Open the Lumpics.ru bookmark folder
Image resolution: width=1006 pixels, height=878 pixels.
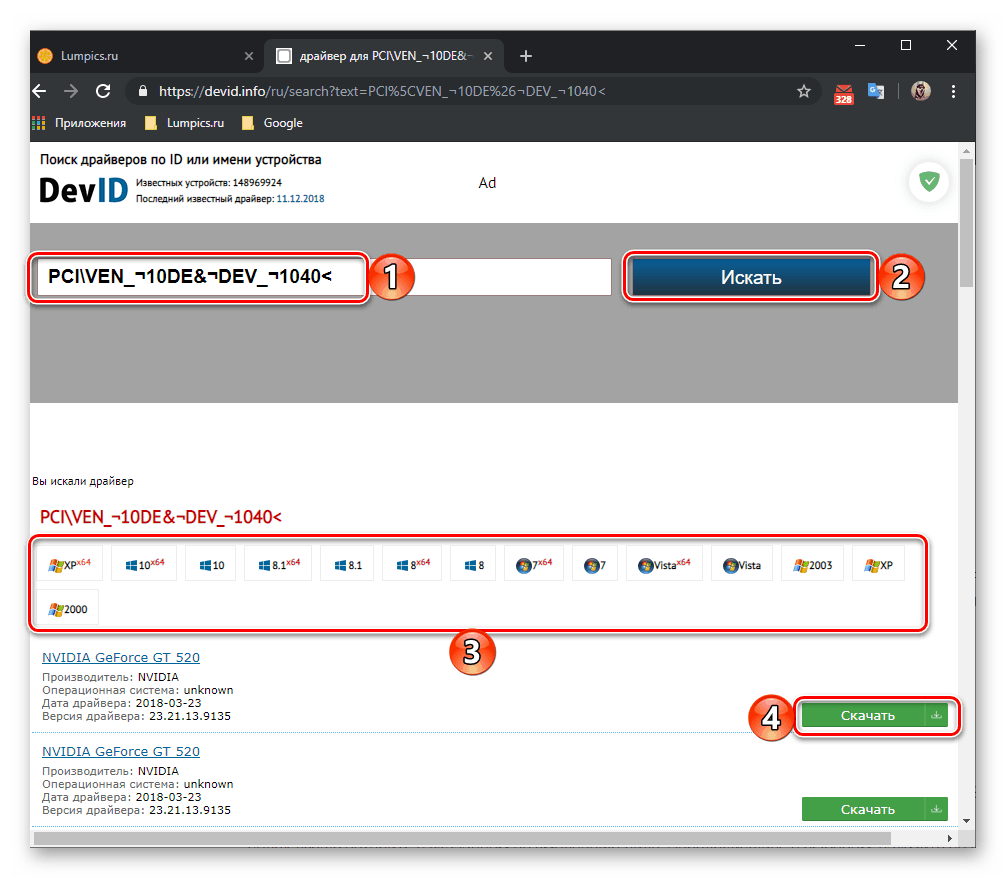[x=185, y=123]
